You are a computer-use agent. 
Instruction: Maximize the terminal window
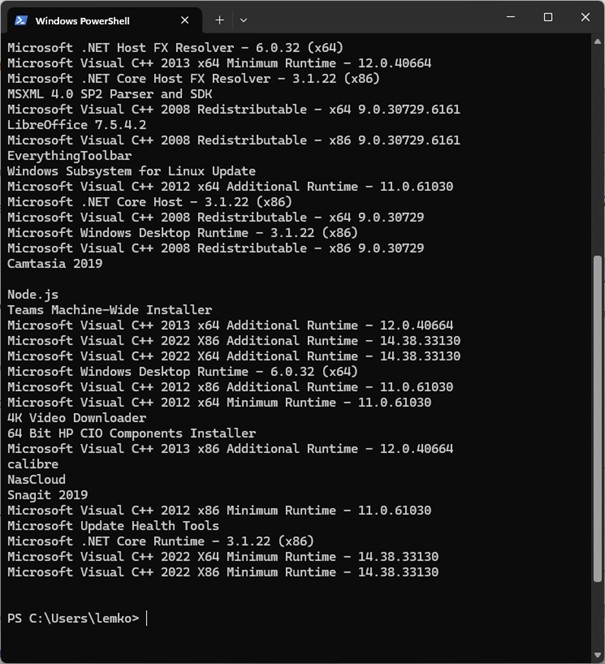548,18
